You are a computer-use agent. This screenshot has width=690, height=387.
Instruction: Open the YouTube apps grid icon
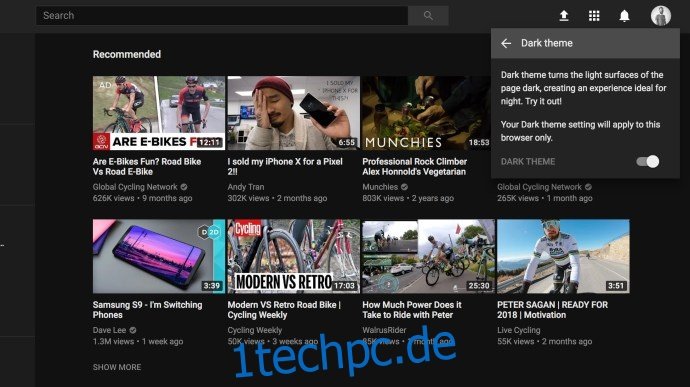[594, 16]
